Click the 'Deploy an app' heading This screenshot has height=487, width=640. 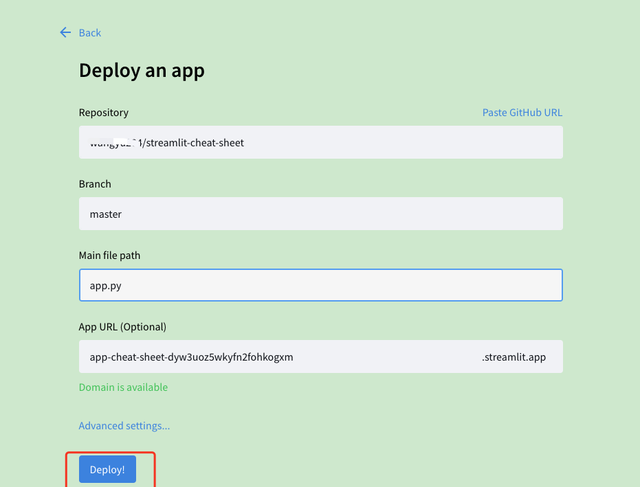click(x=141, y=71)
